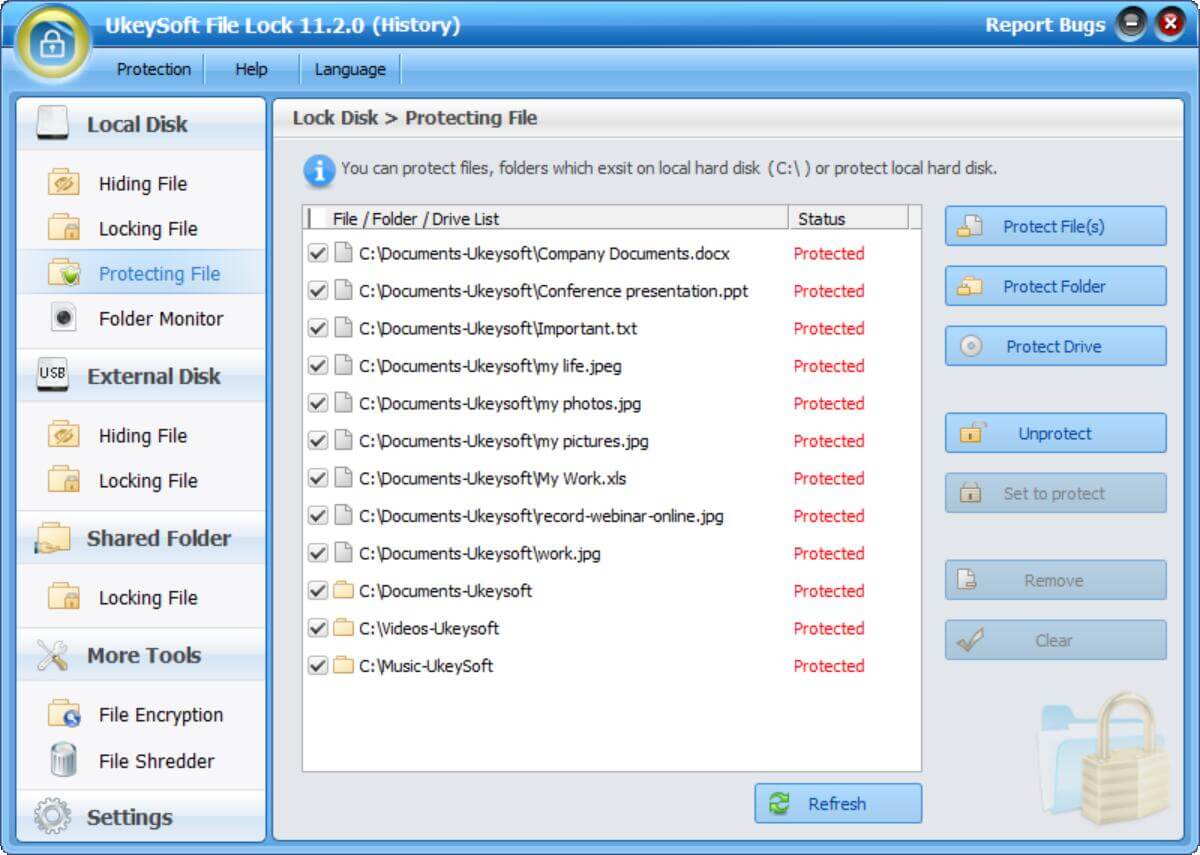
Task: Click Protected status of my photos.jpg
Action: click(x=829, y=404)
